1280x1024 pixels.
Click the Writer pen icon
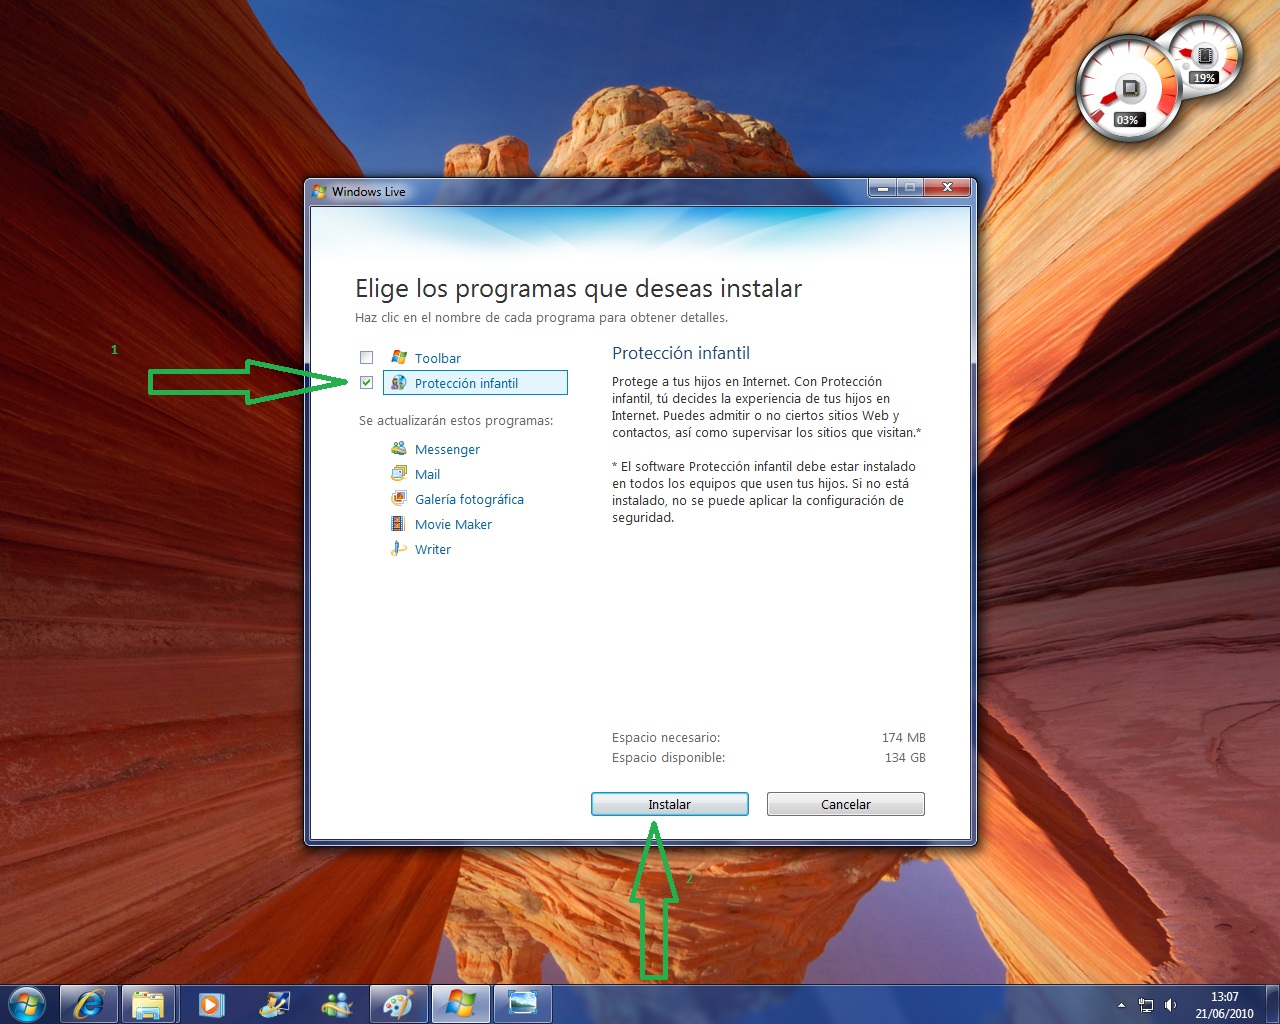(x=399, y=548)
